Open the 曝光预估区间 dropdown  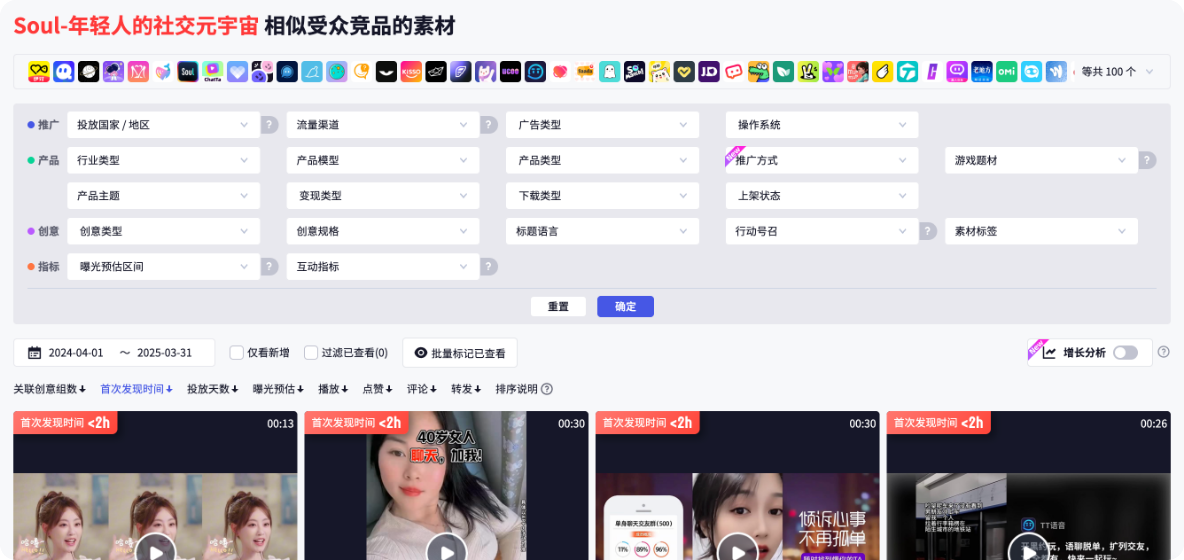[164, 266]
